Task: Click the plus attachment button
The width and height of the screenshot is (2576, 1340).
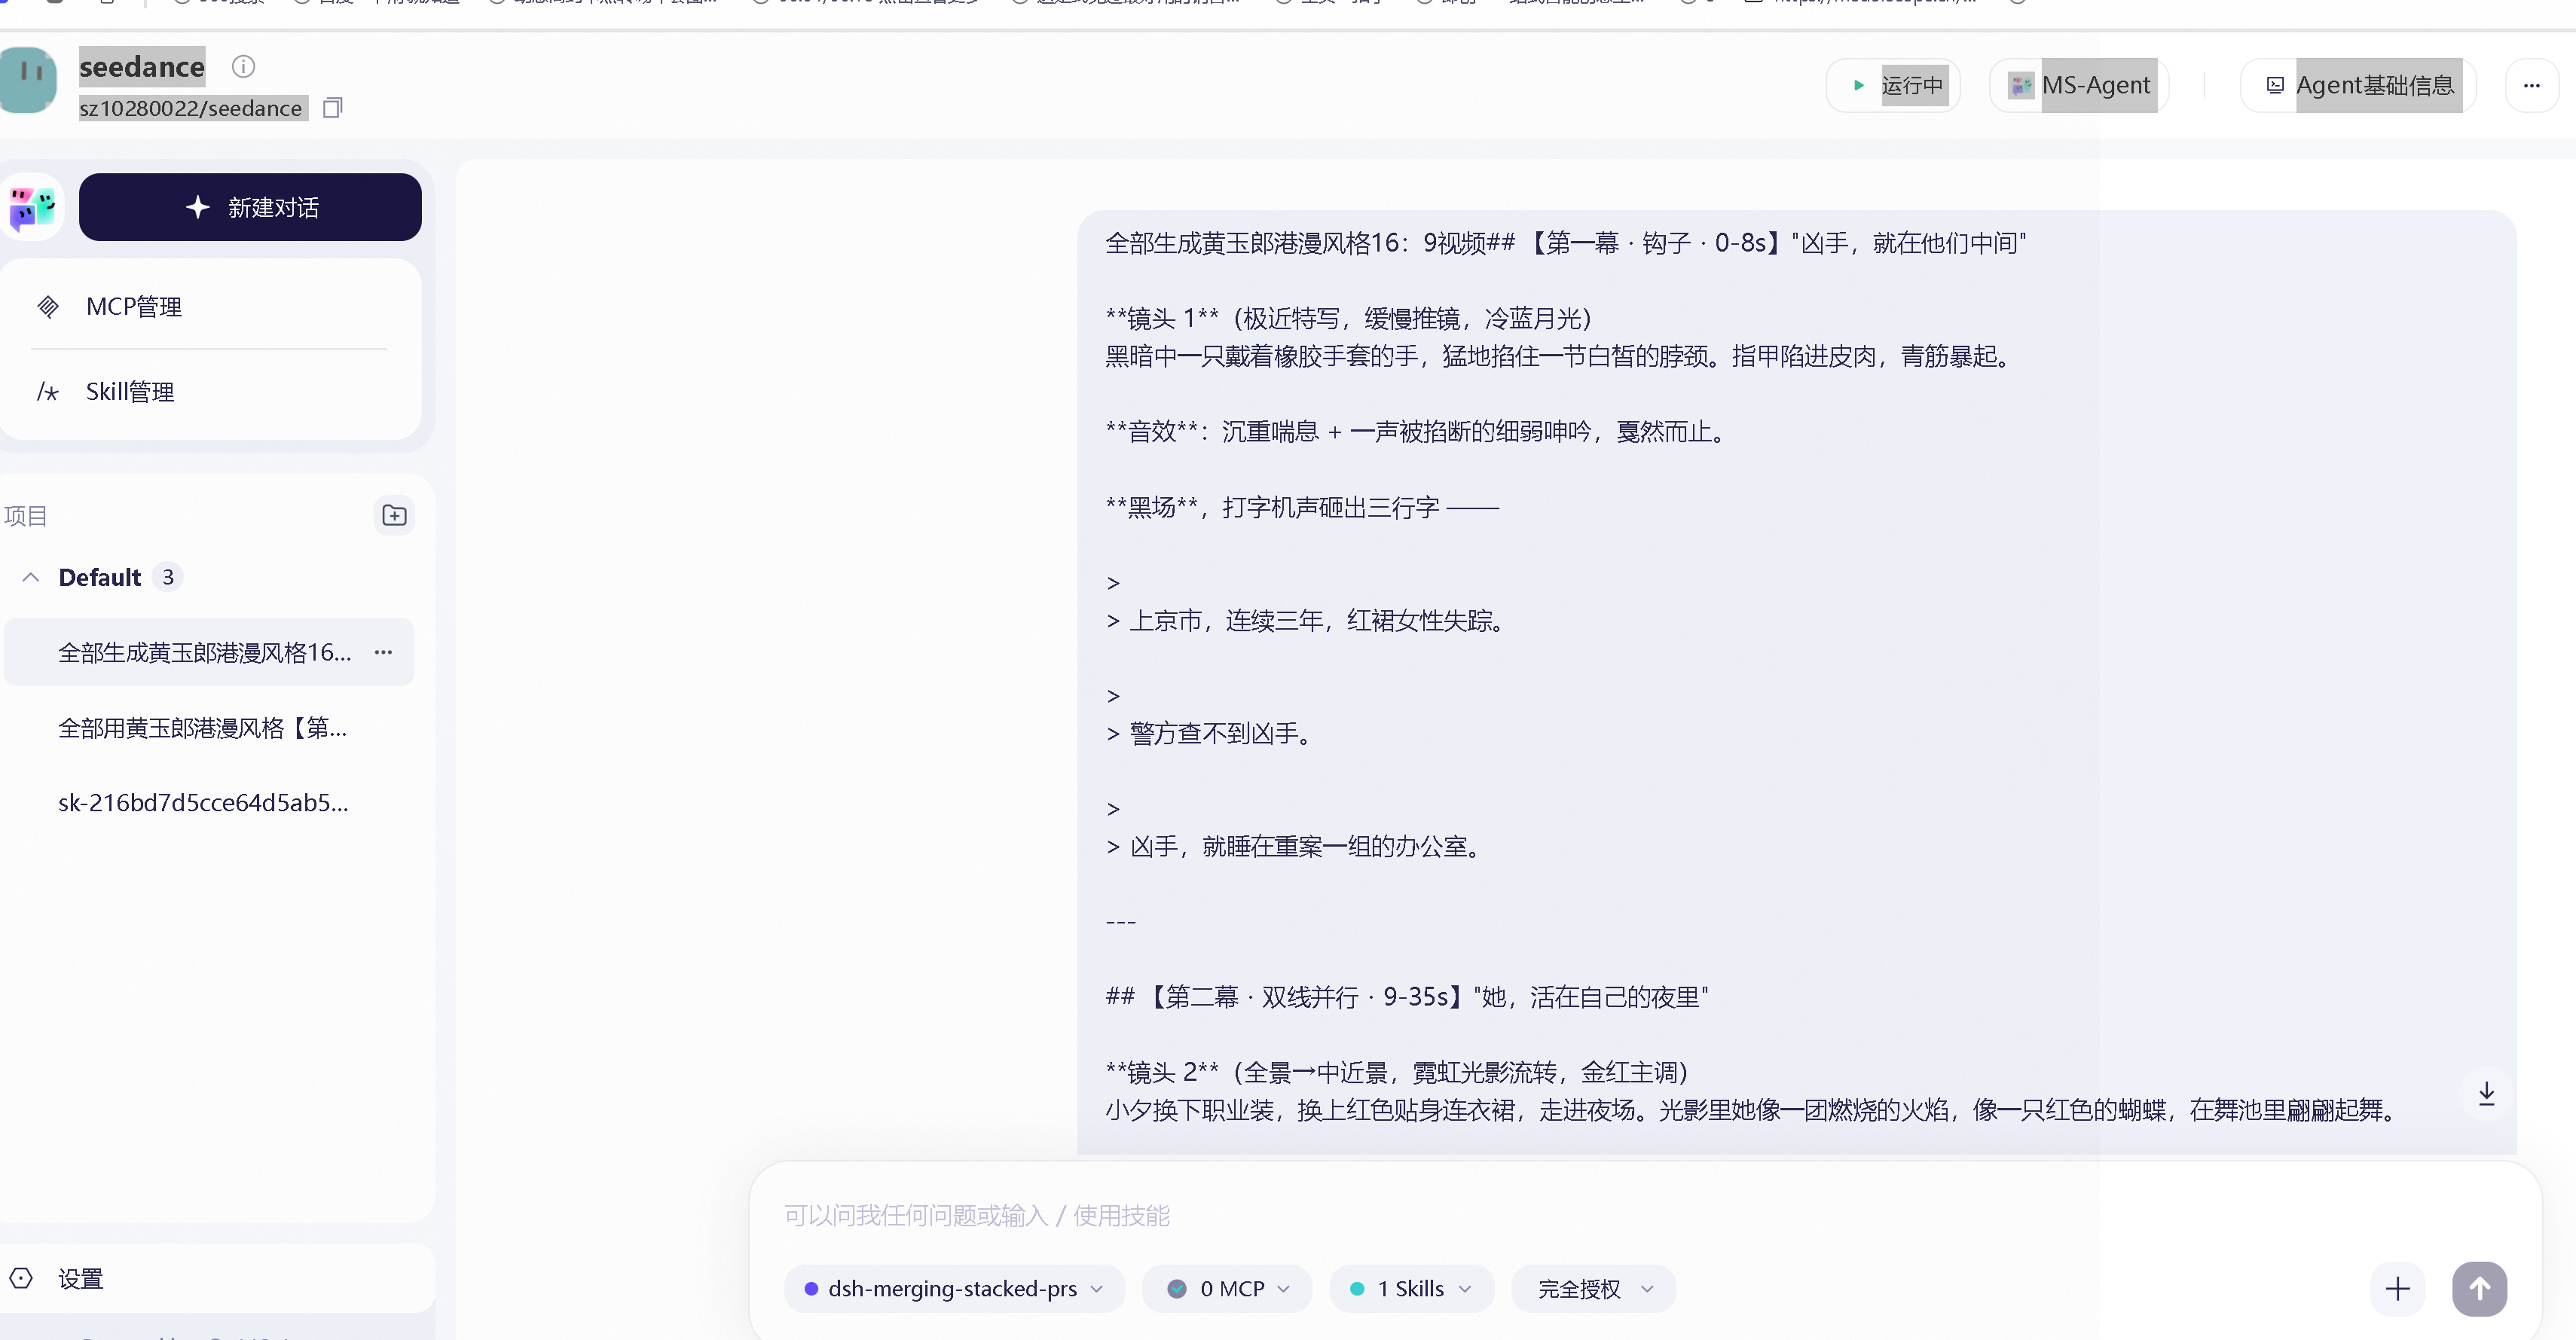Action: coord(2397,1289)
